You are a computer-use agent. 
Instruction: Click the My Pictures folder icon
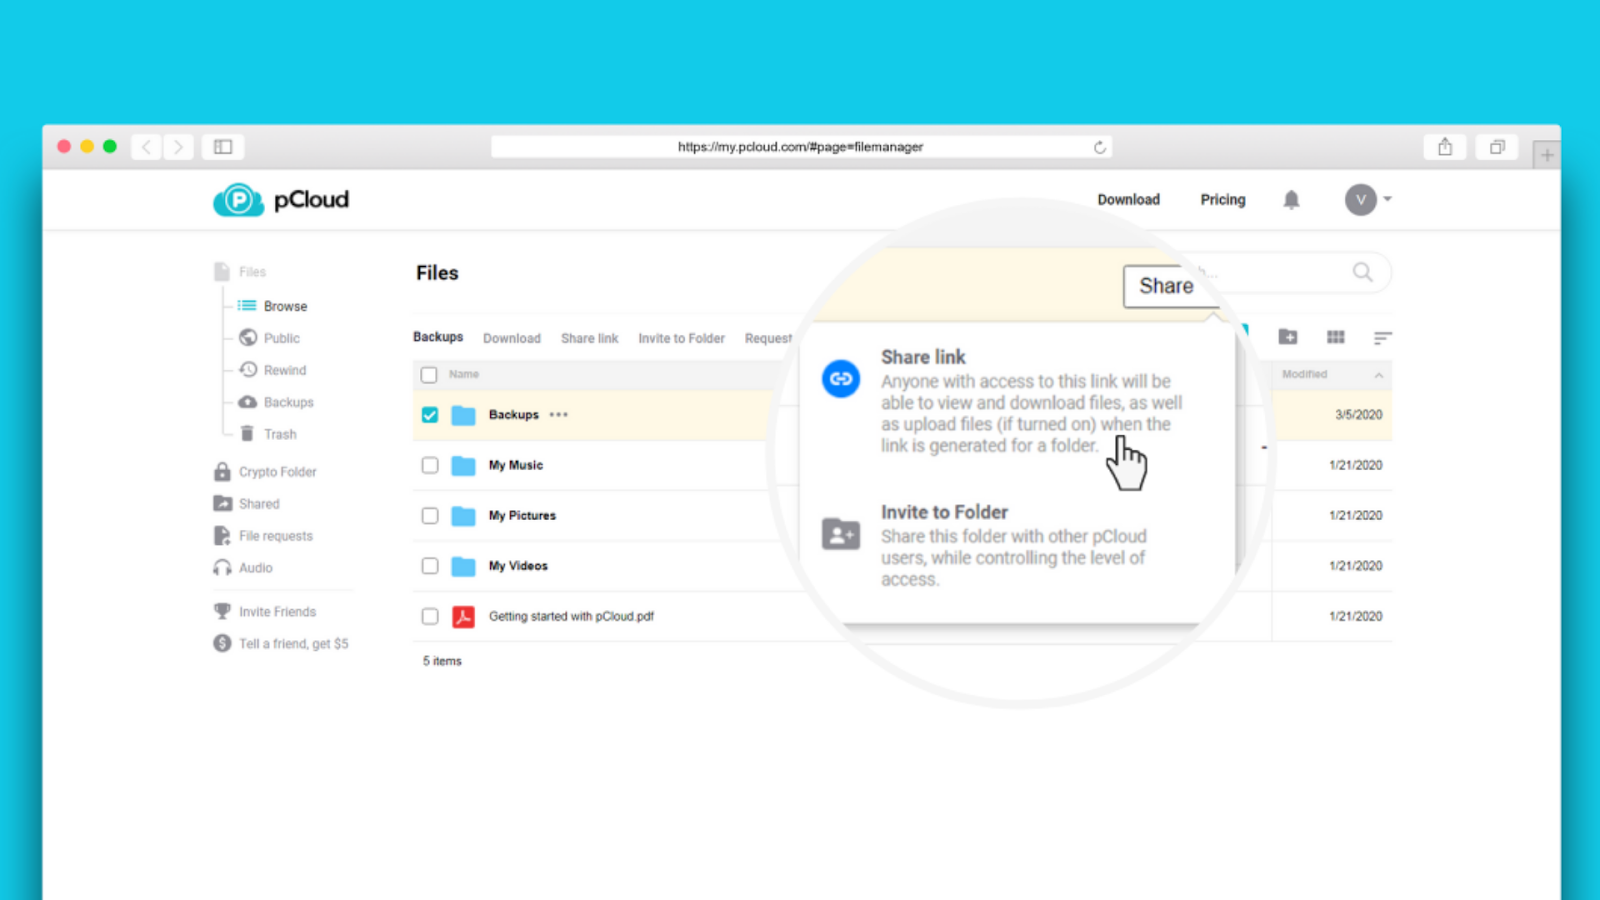click(x=463, y=516)
